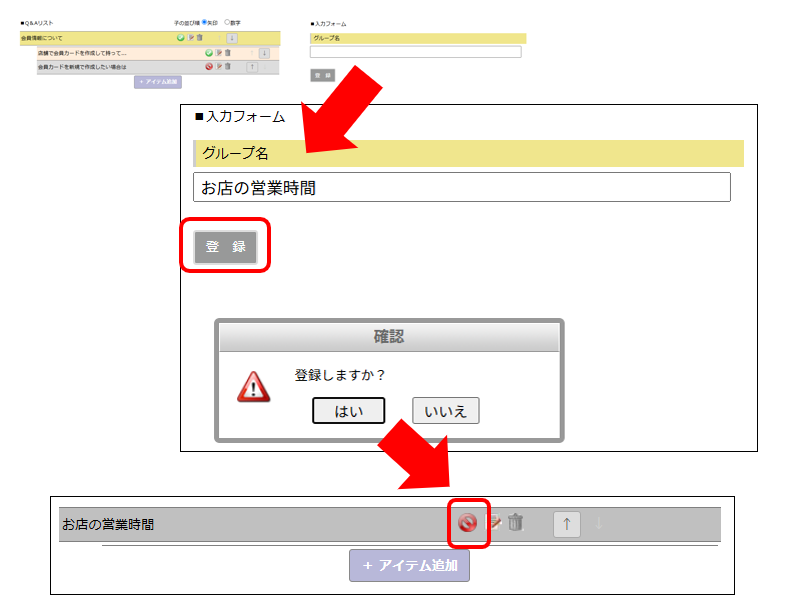
Task: Select the 数字 sort order radio button
Action: [227, 21]
